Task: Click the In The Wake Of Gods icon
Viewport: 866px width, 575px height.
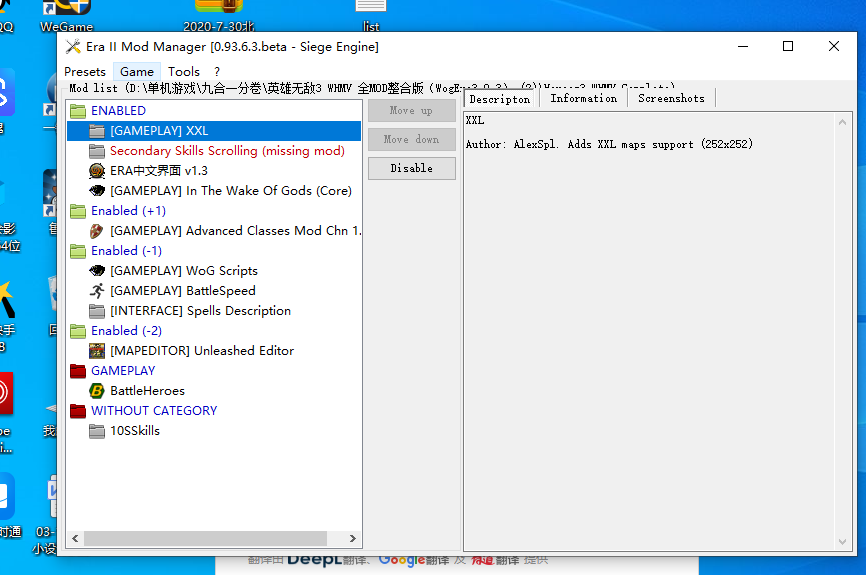Action: pos(97,191)
